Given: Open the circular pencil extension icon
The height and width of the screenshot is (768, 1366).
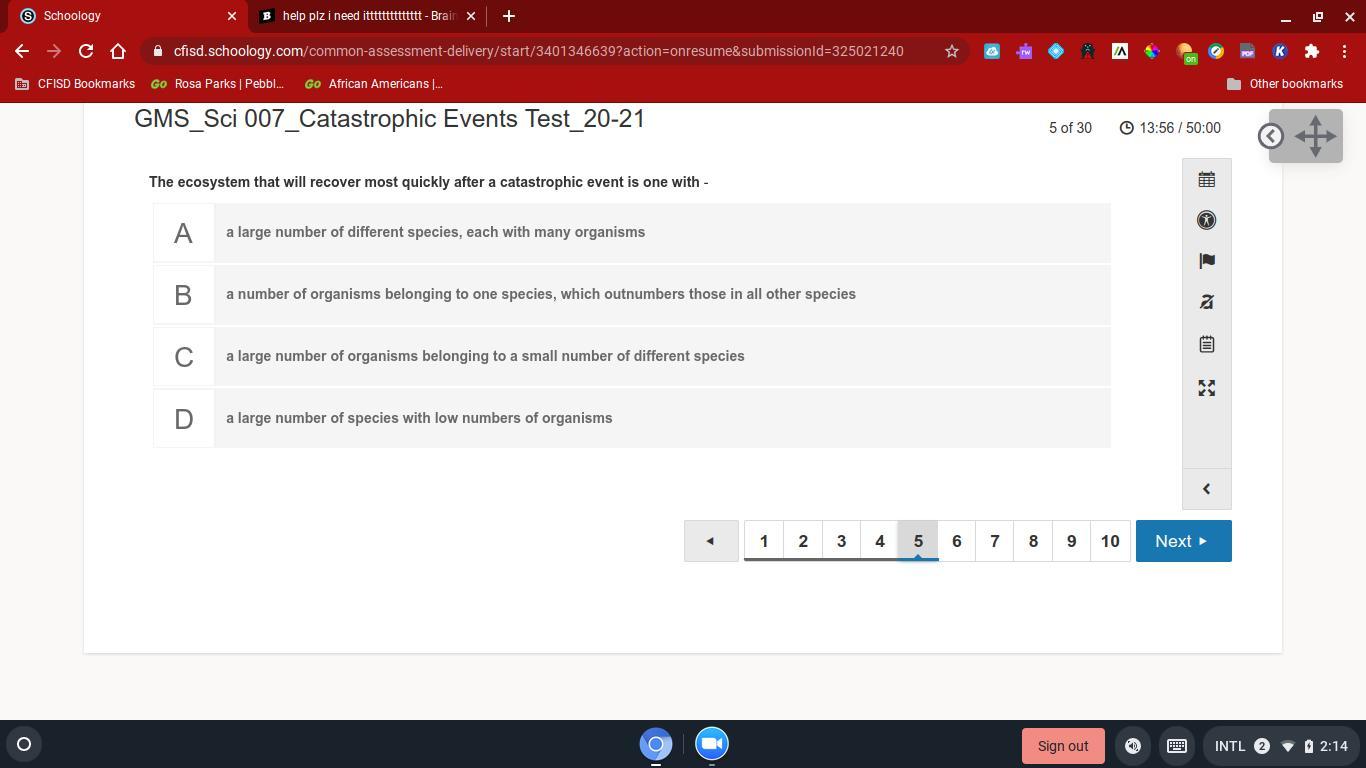Looking at the screenshot, I should click(x=1216, y=51).
